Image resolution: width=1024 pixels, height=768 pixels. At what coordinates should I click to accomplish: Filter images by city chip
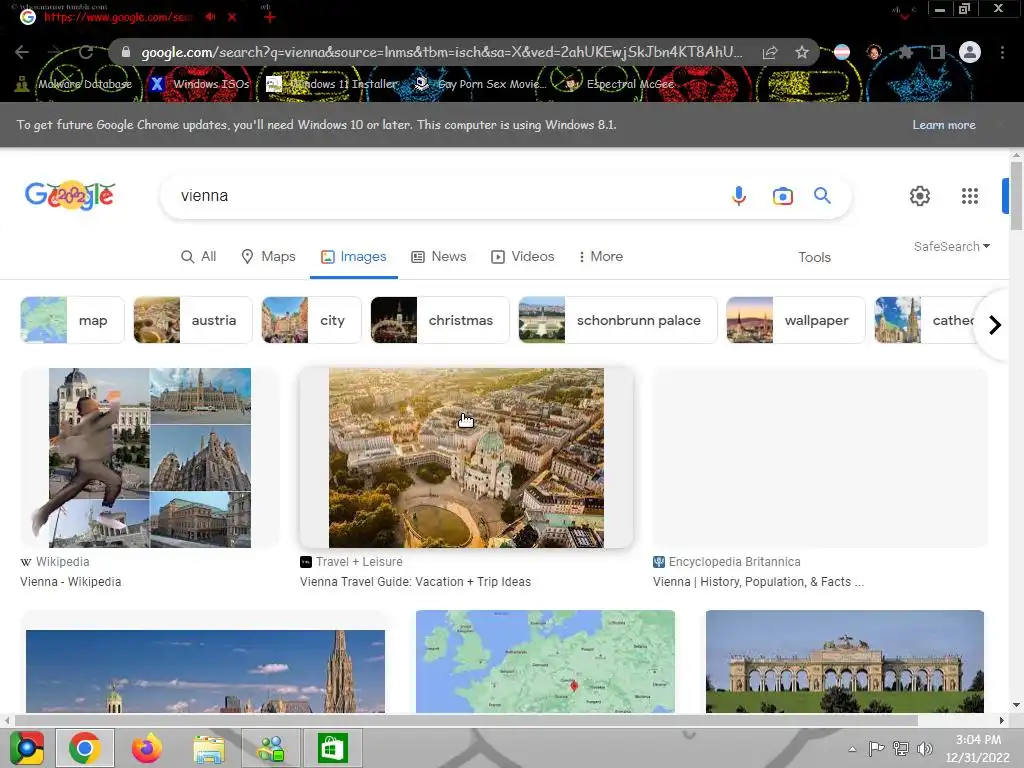(x=311, y=320)
